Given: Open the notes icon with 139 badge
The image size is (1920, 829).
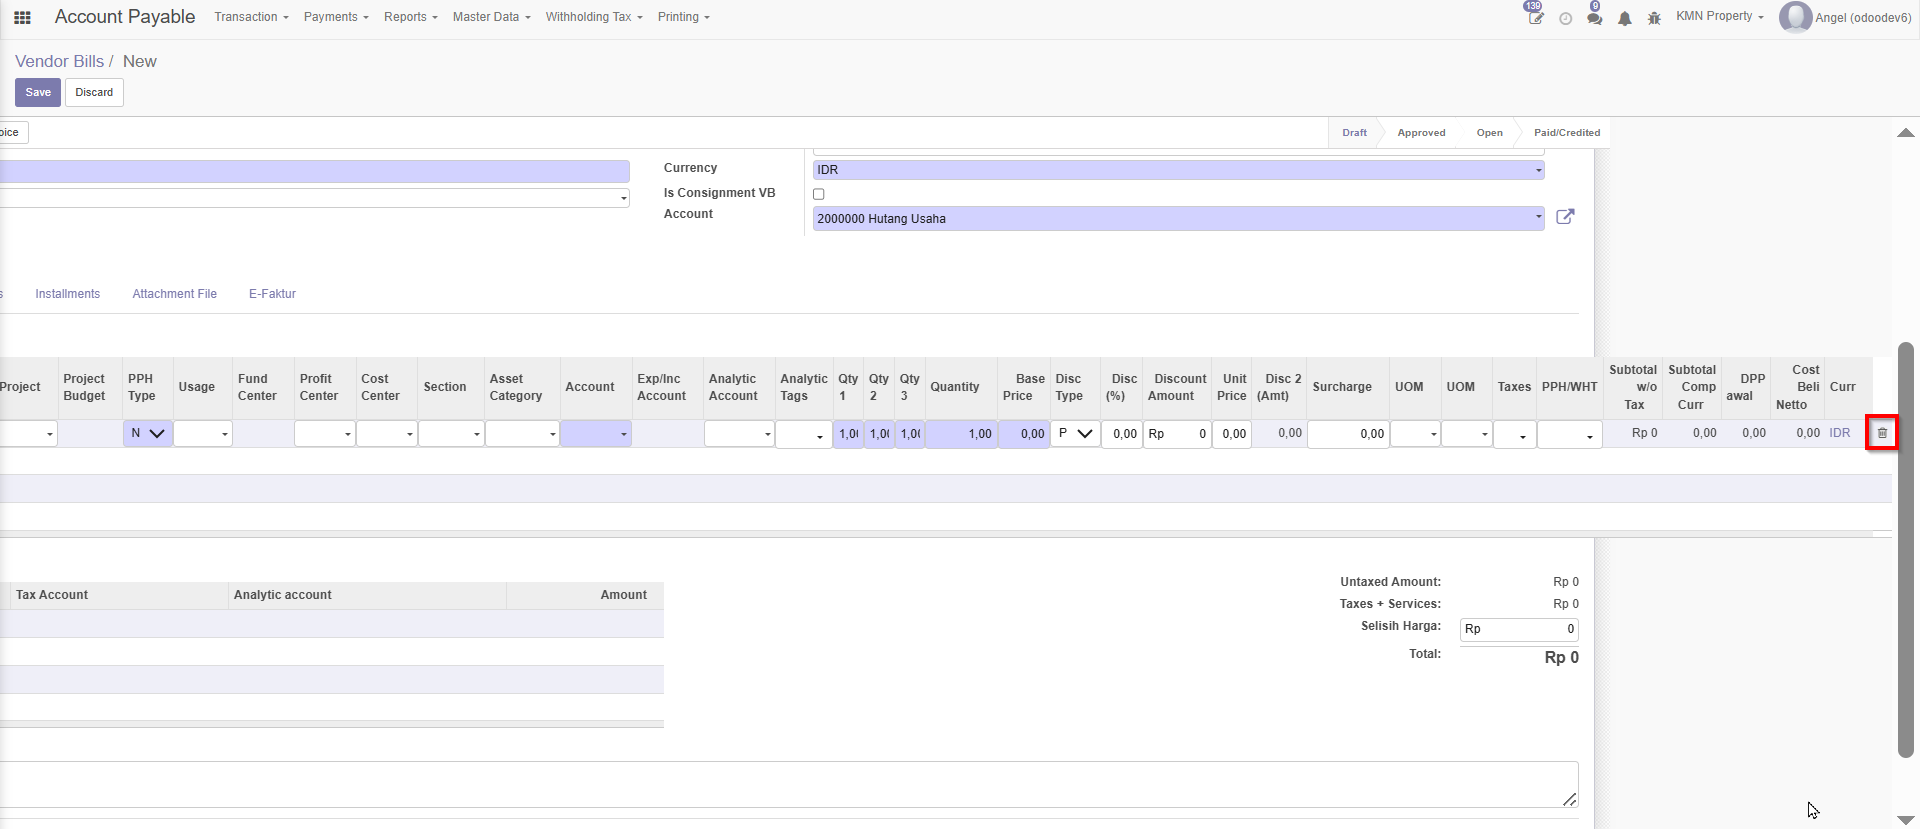Looking at the screenshot, I should pyautogui.click(x=1535, y=16).
